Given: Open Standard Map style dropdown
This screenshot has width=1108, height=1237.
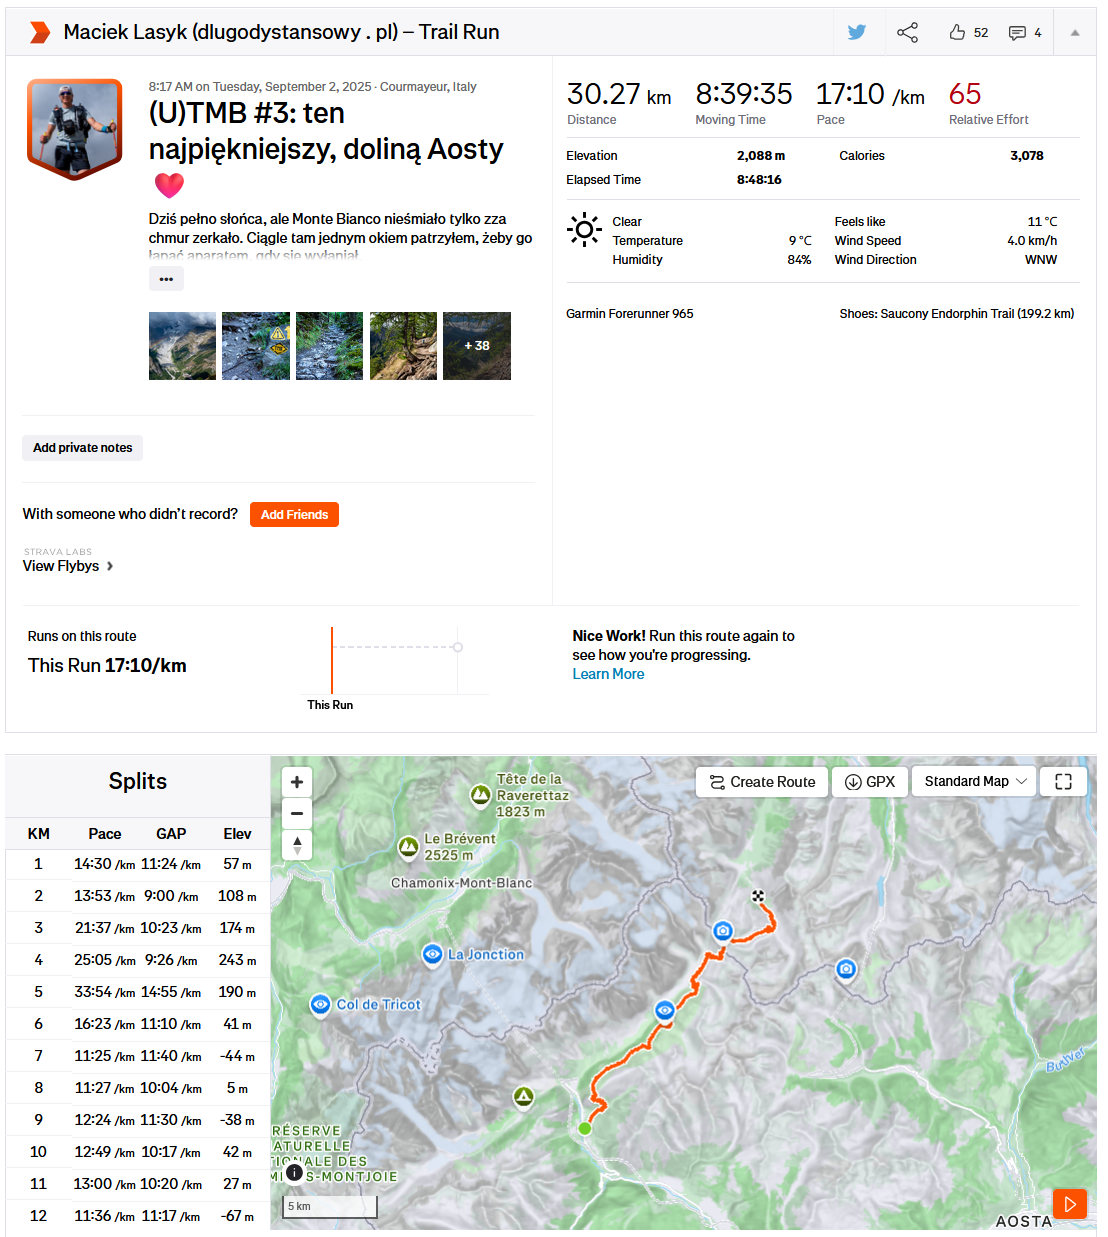Looking at the screenshot, I should (x=975, y=782).
